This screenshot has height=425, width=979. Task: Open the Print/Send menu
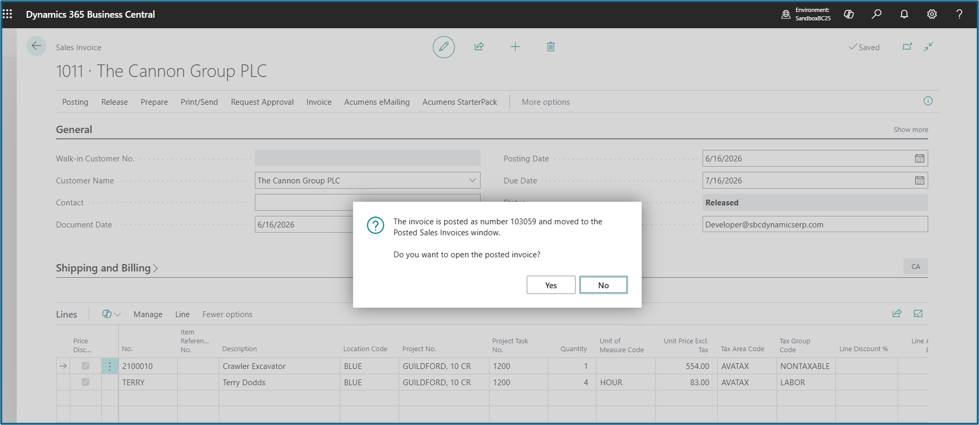pos(199,102)
